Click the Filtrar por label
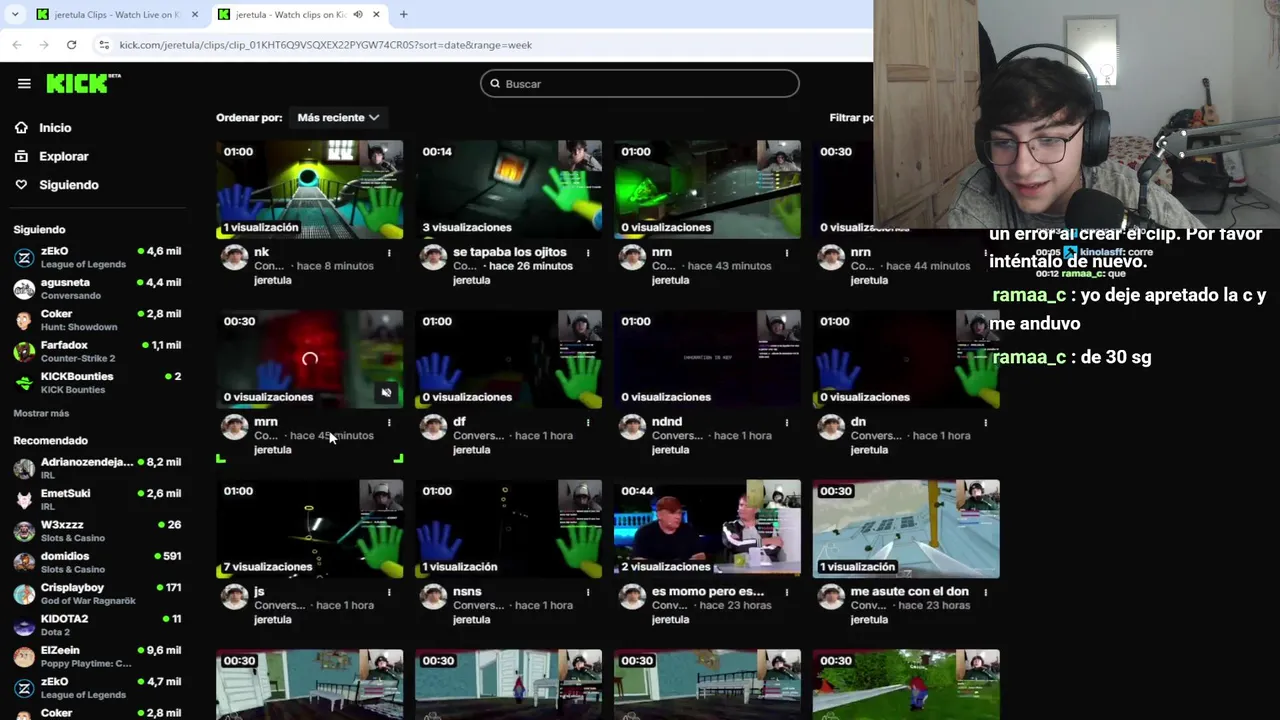 851,117
